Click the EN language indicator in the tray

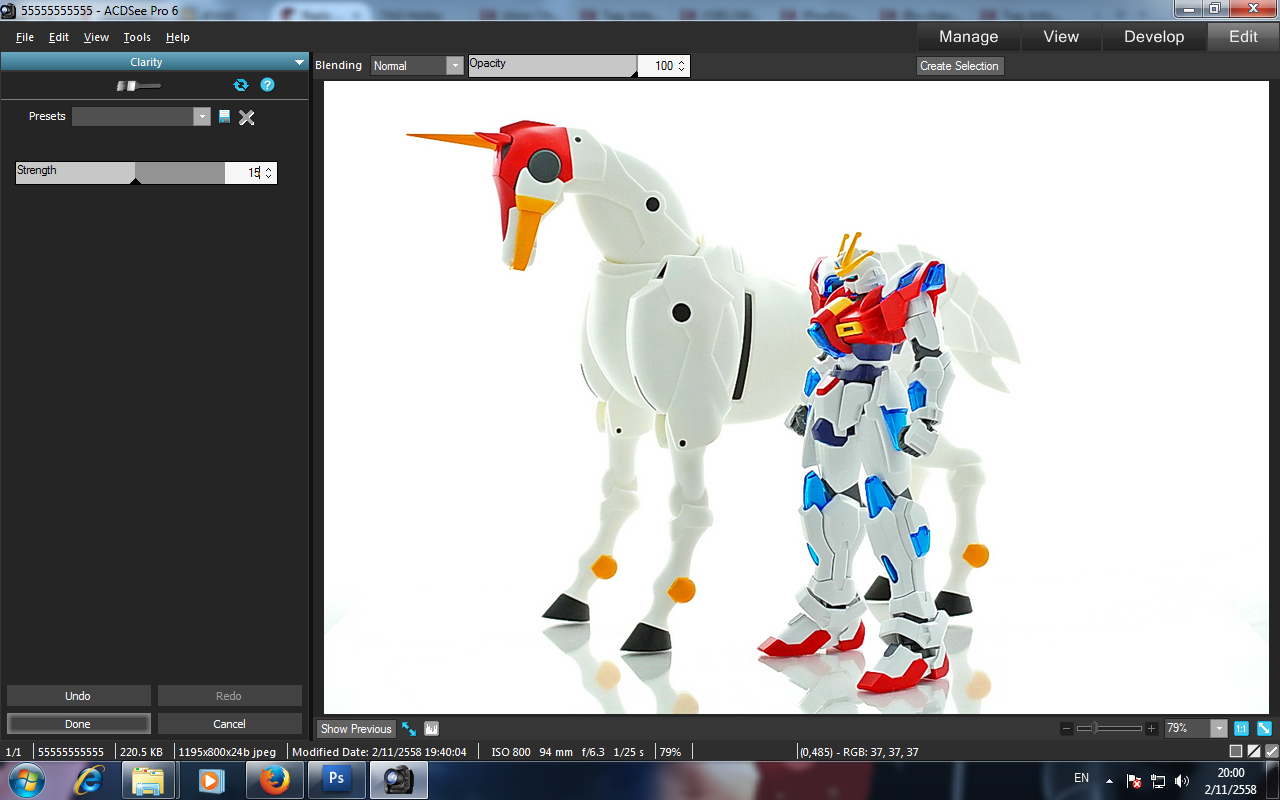(1081, 778)
